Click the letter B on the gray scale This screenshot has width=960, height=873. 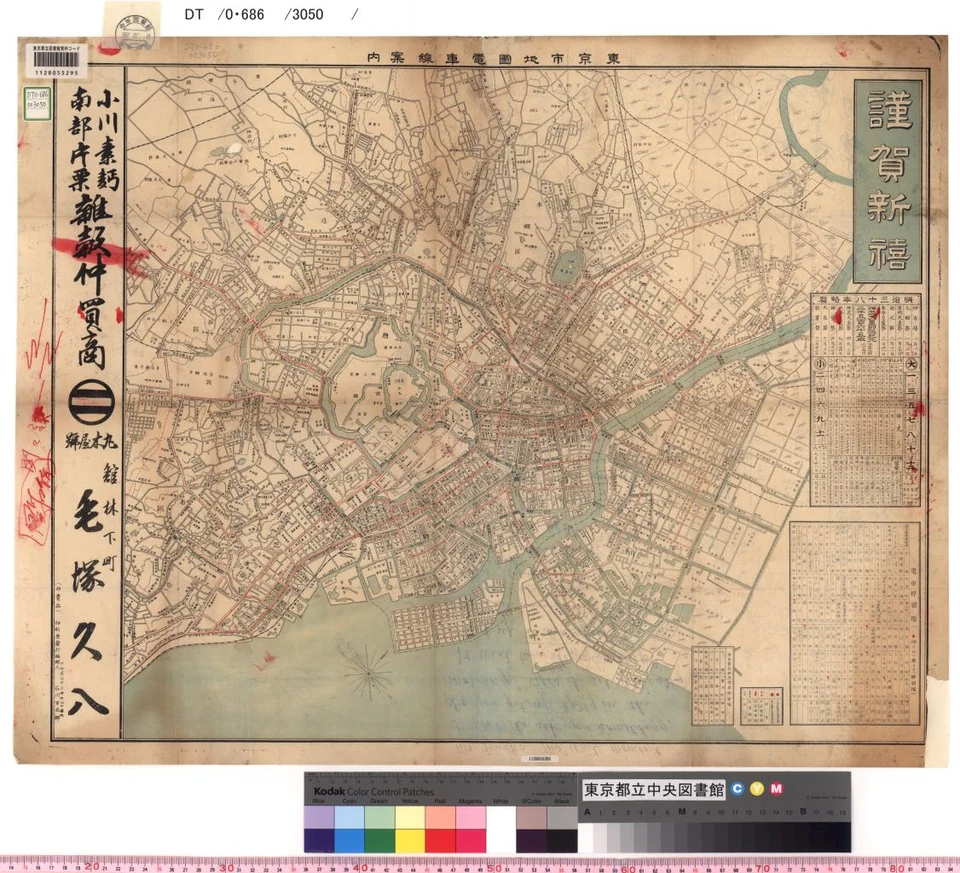[x=803, y=812]
